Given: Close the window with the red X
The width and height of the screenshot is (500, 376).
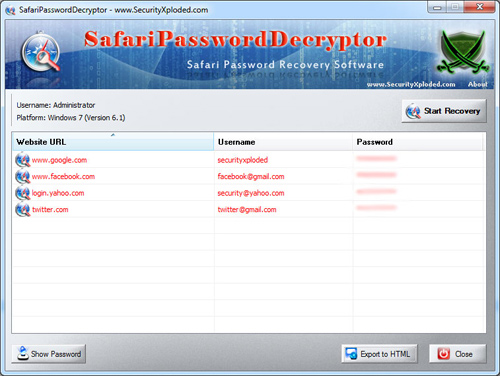Looking at the screenshot, I should coord(479,7).
